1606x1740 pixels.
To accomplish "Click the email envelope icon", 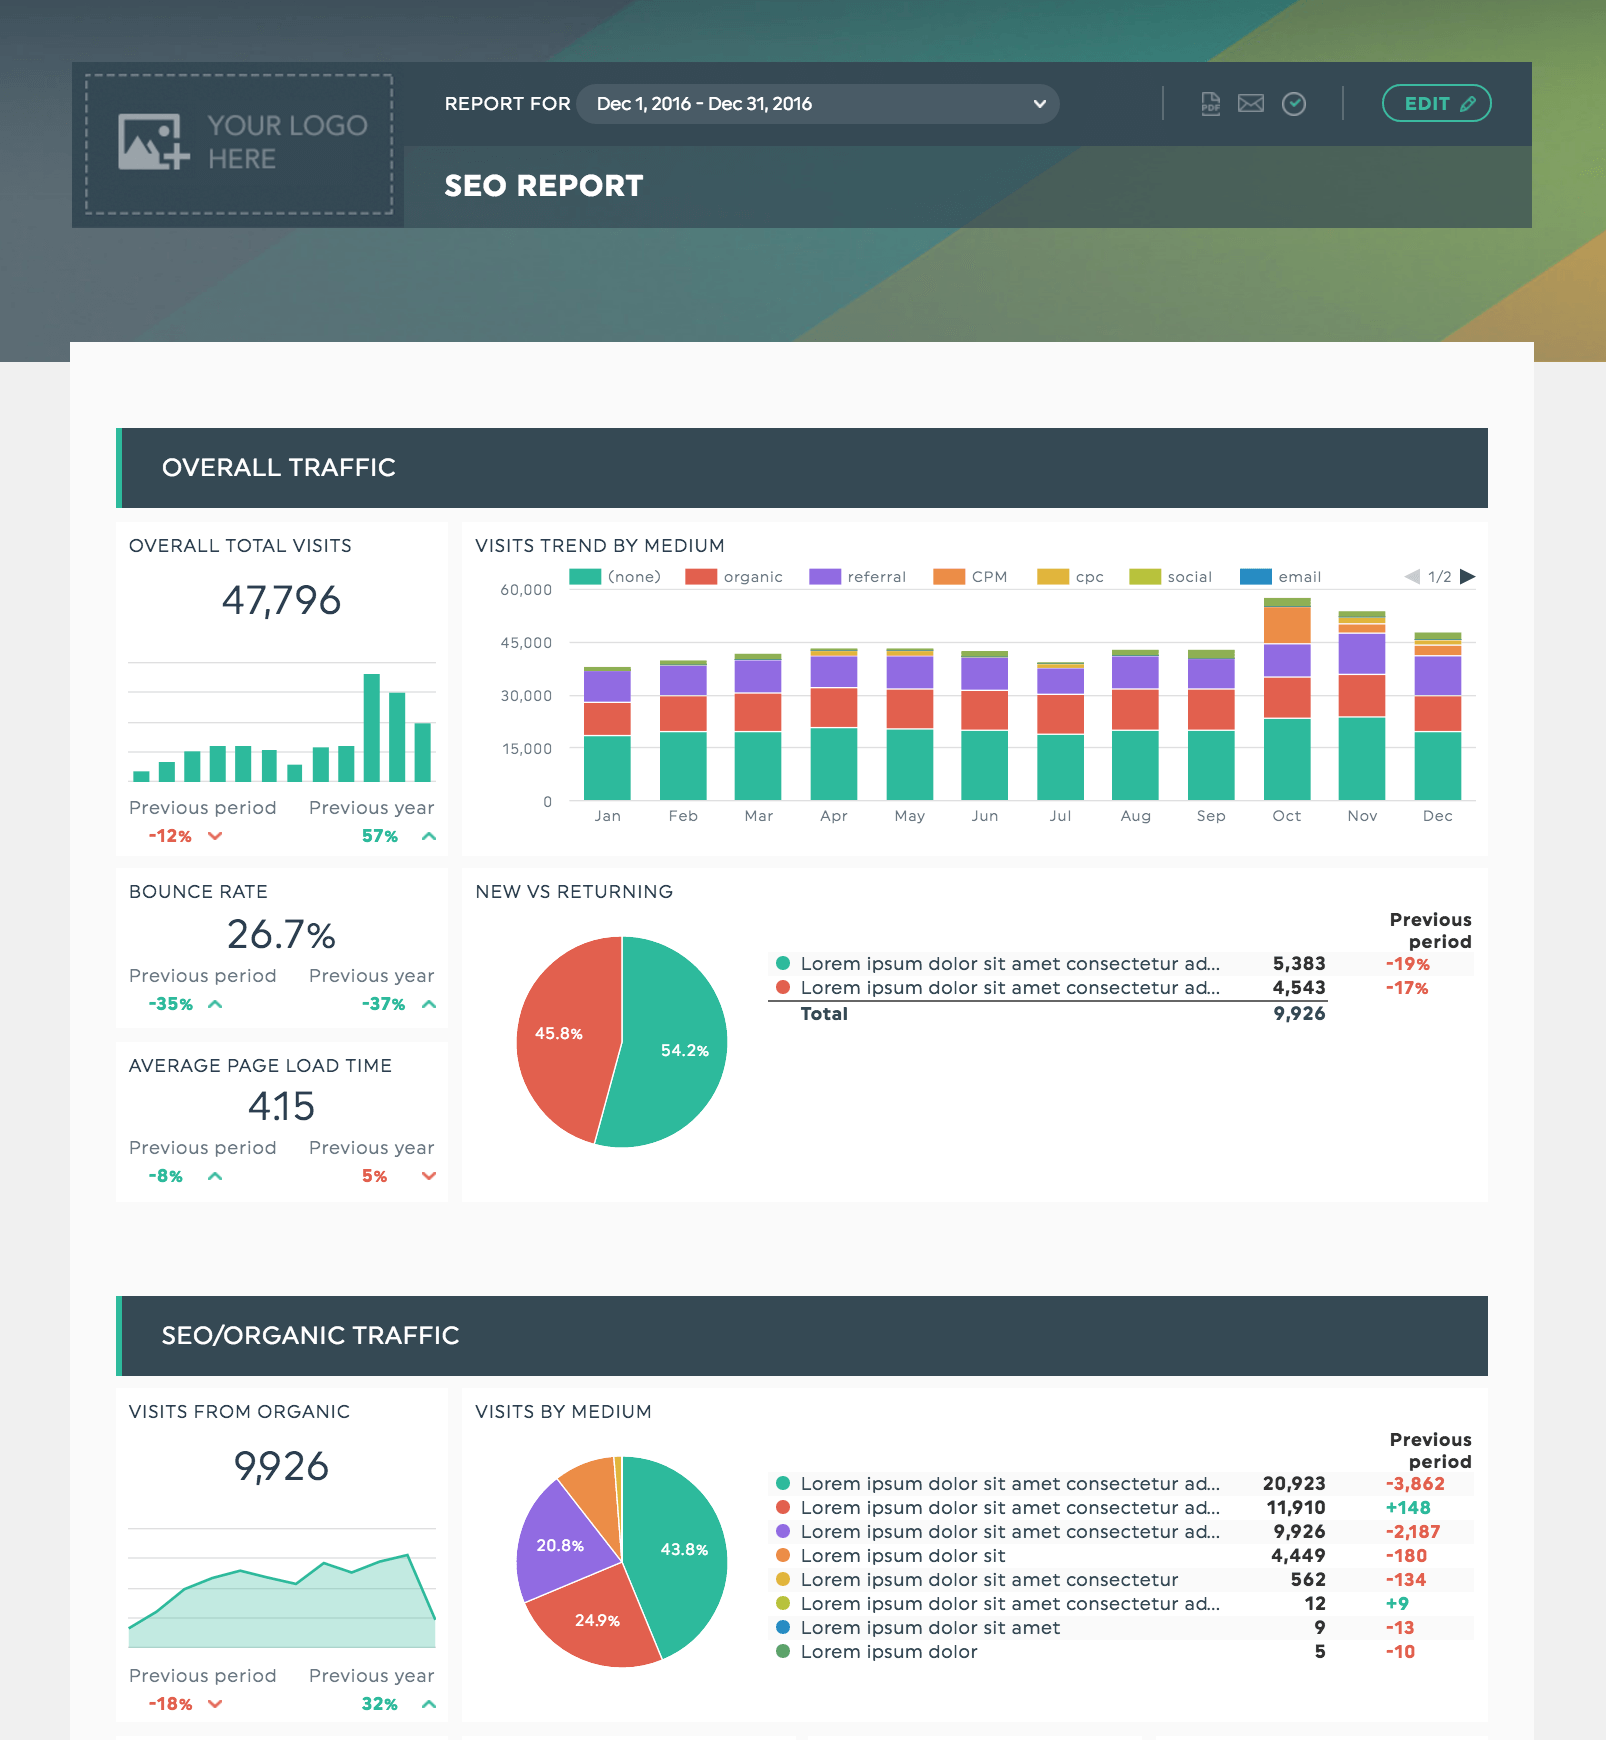I will 1251,104.
